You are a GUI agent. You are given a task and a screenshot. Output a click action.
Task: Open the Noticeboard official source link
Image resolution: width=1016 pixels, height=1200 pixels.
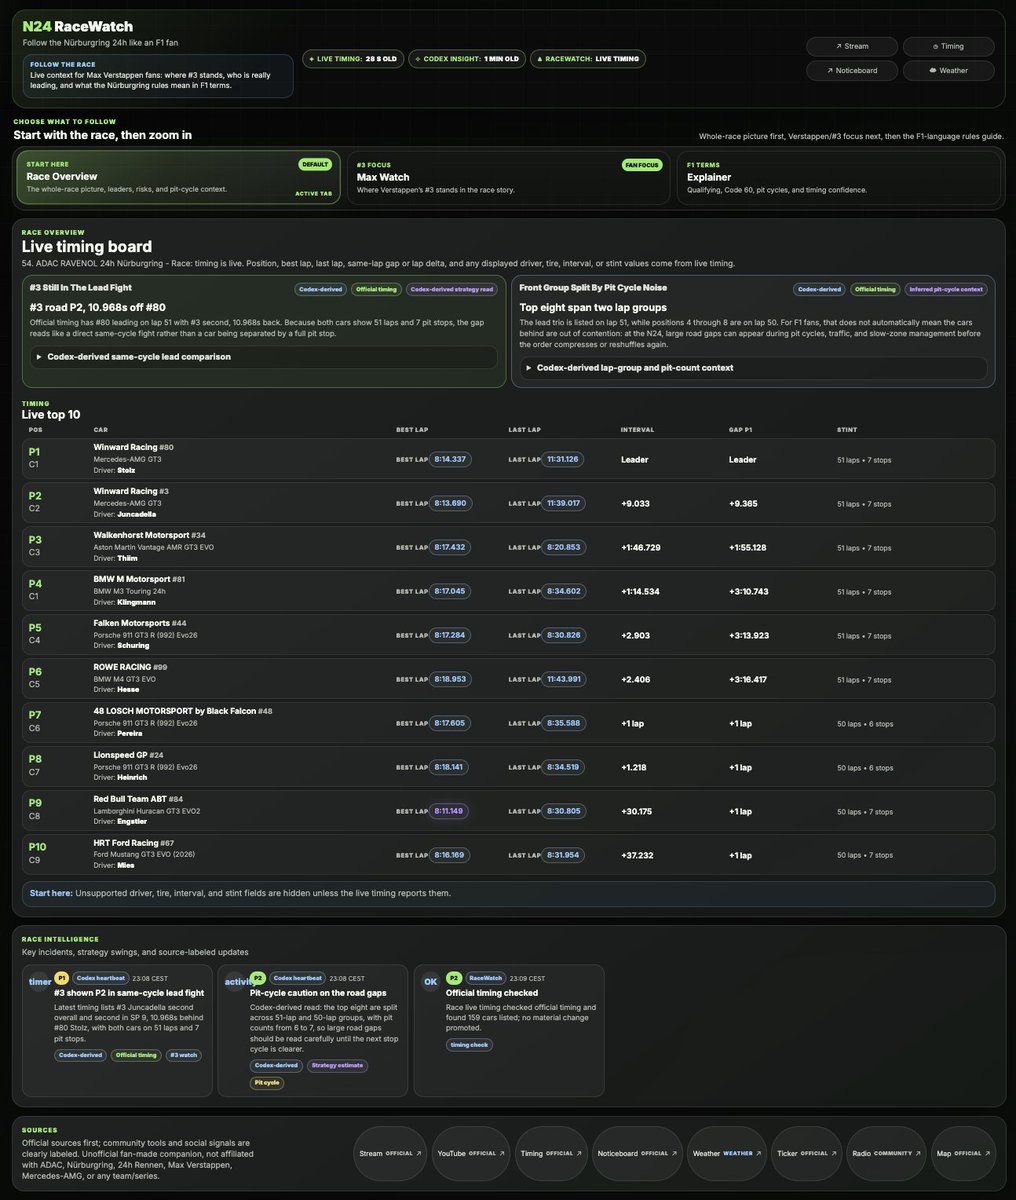coord(637,1153)
